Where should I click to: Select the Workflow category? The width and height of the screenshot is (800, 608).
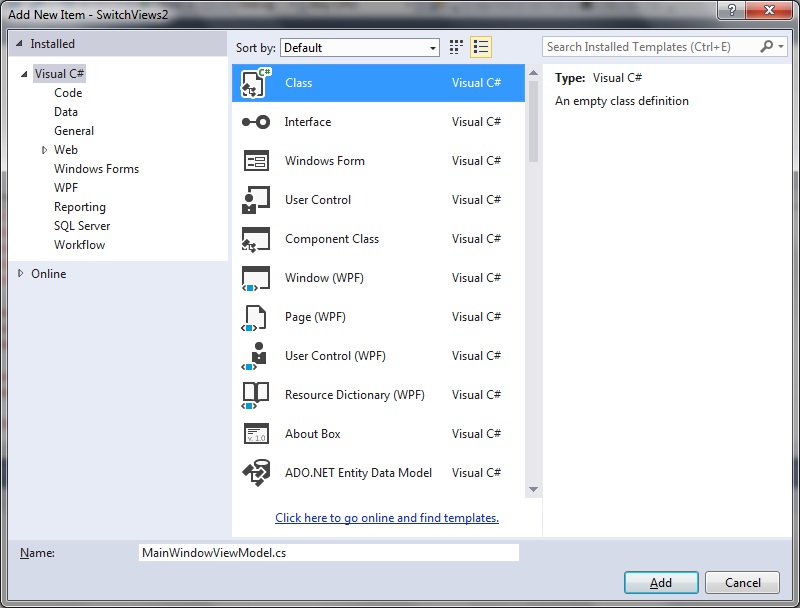point(80,245)
